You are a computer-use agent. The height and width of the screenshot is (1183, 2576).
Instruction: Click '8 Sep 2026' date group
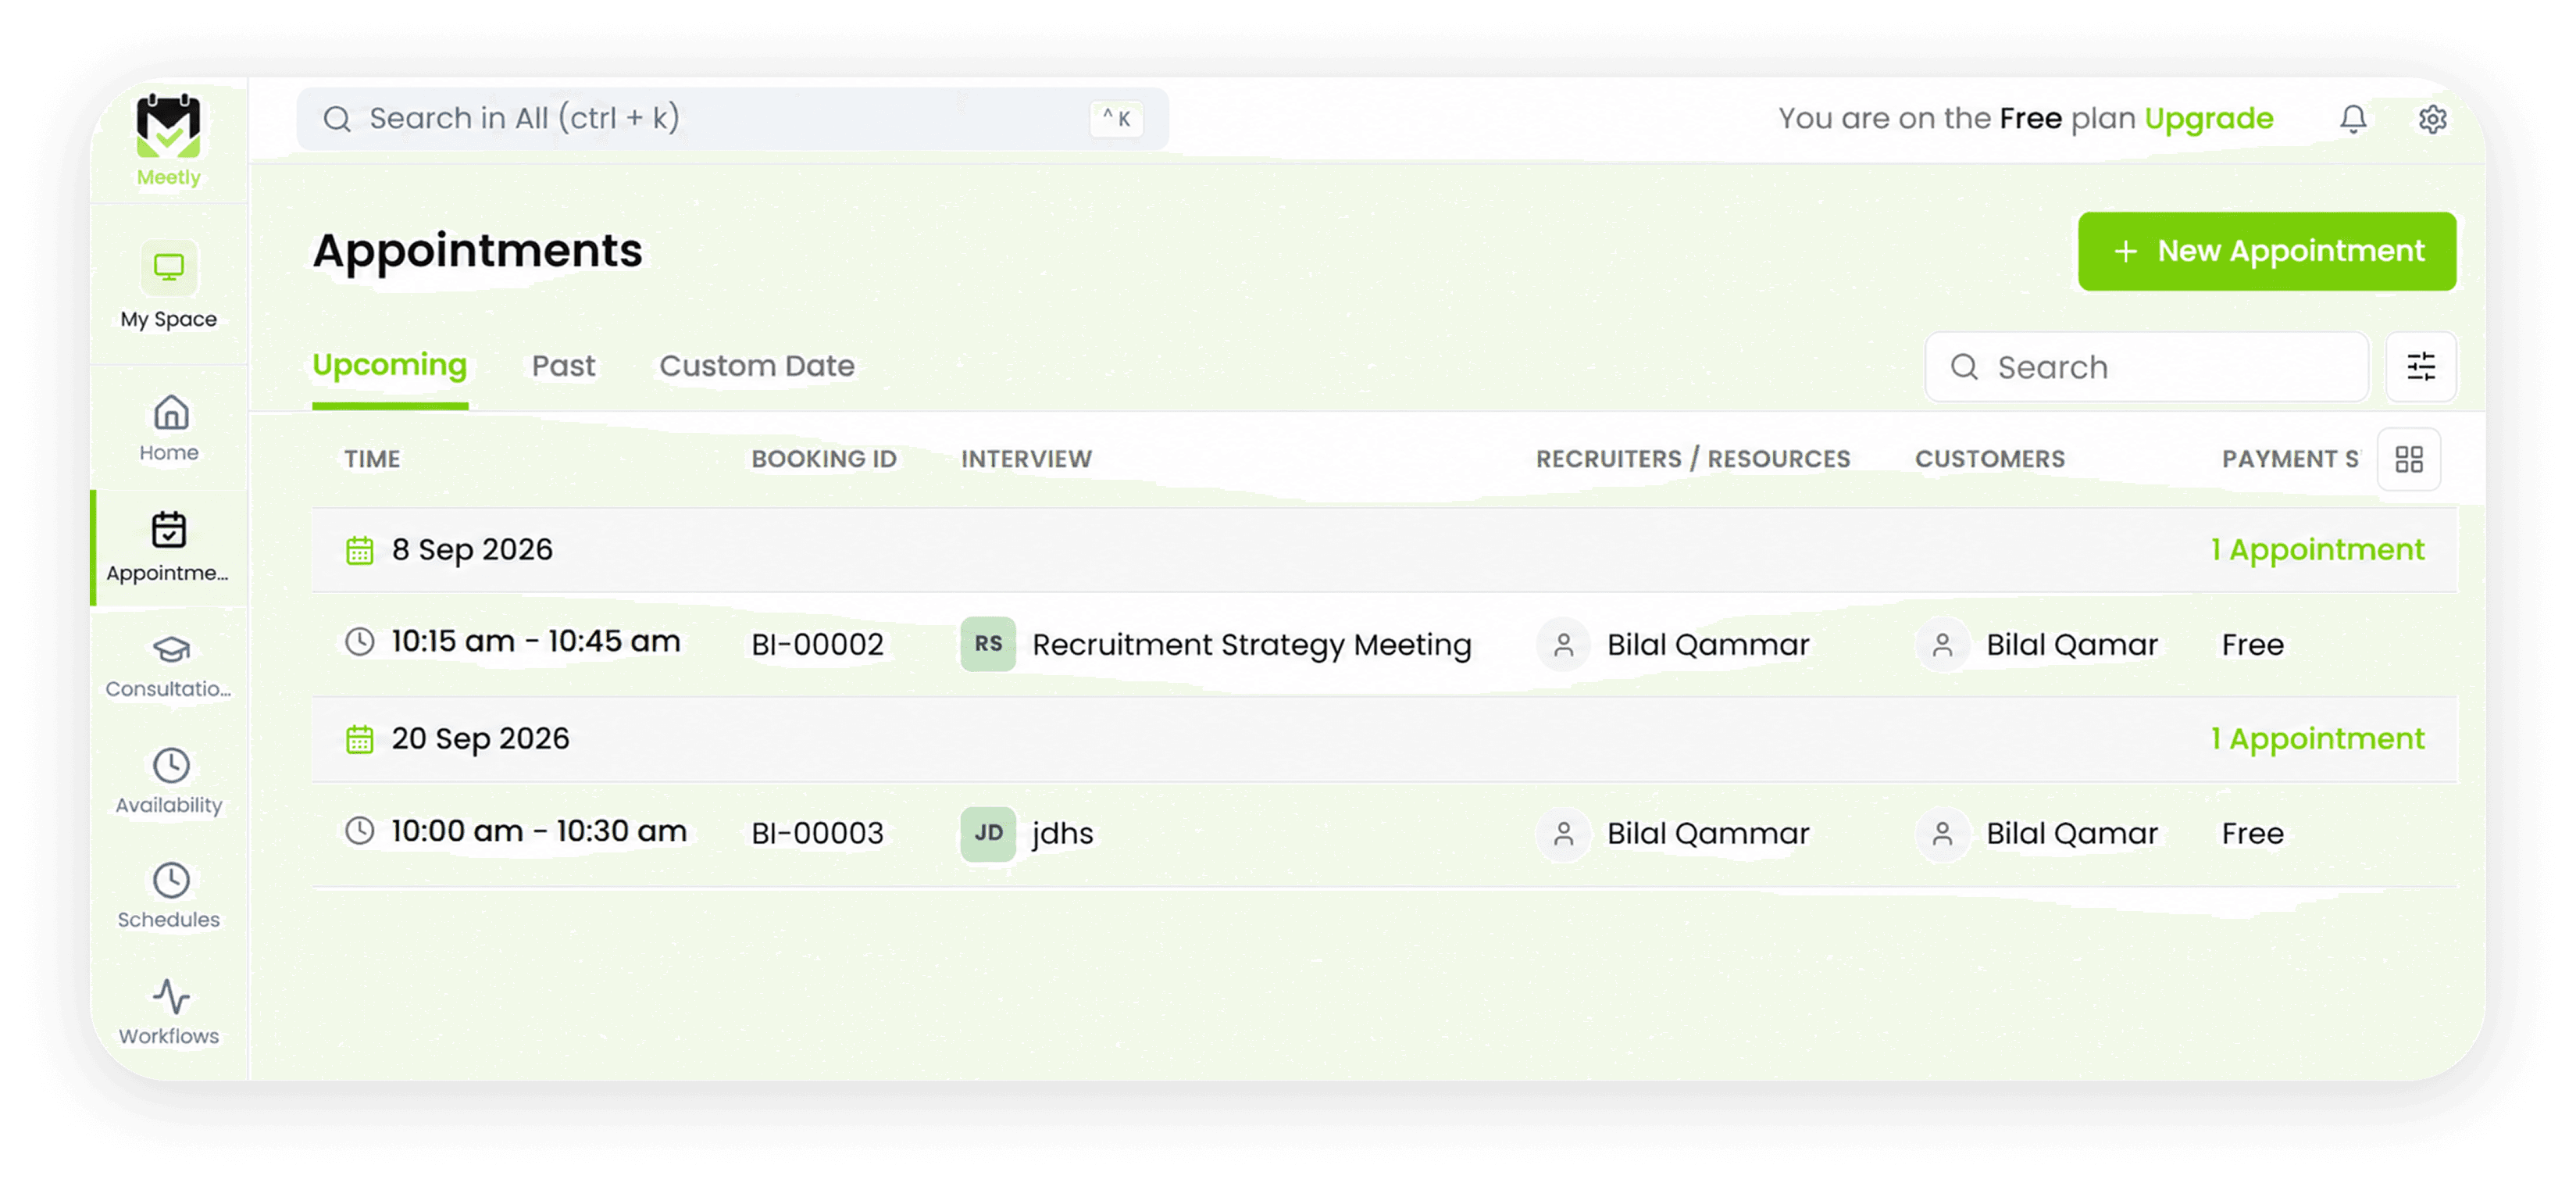pyautogui.click(x=472, y=550)
